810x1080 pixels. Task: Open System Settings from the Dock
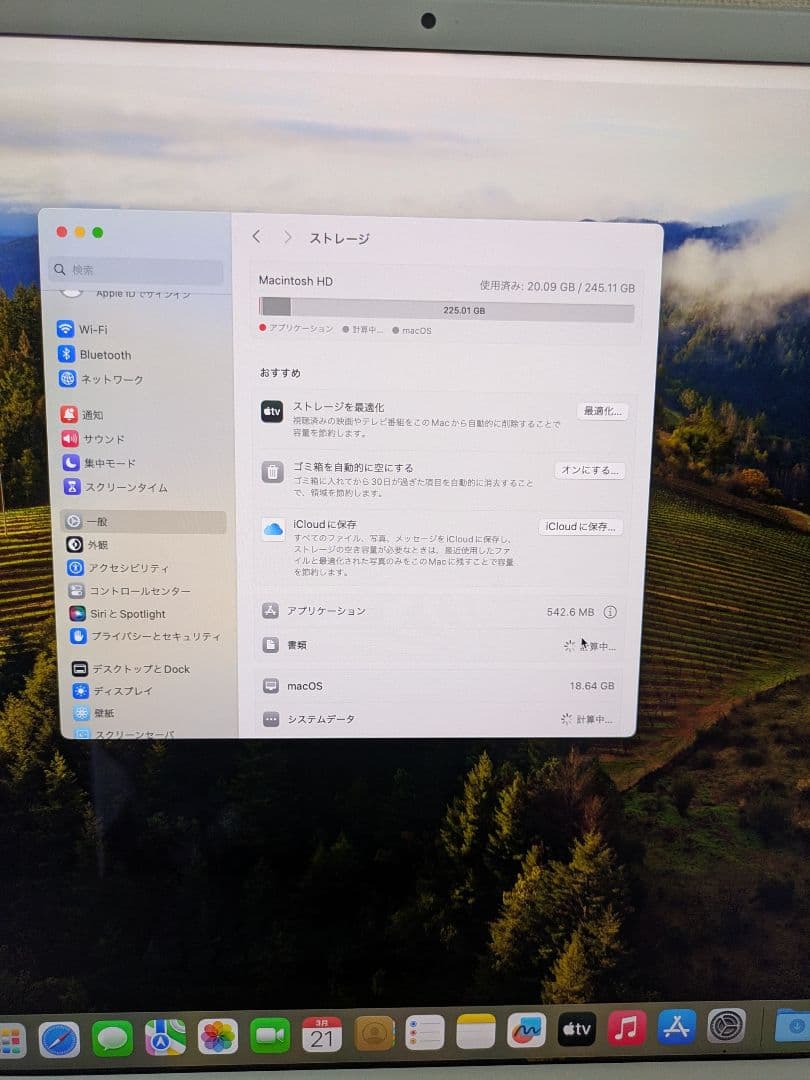(x=726, y=1026)
